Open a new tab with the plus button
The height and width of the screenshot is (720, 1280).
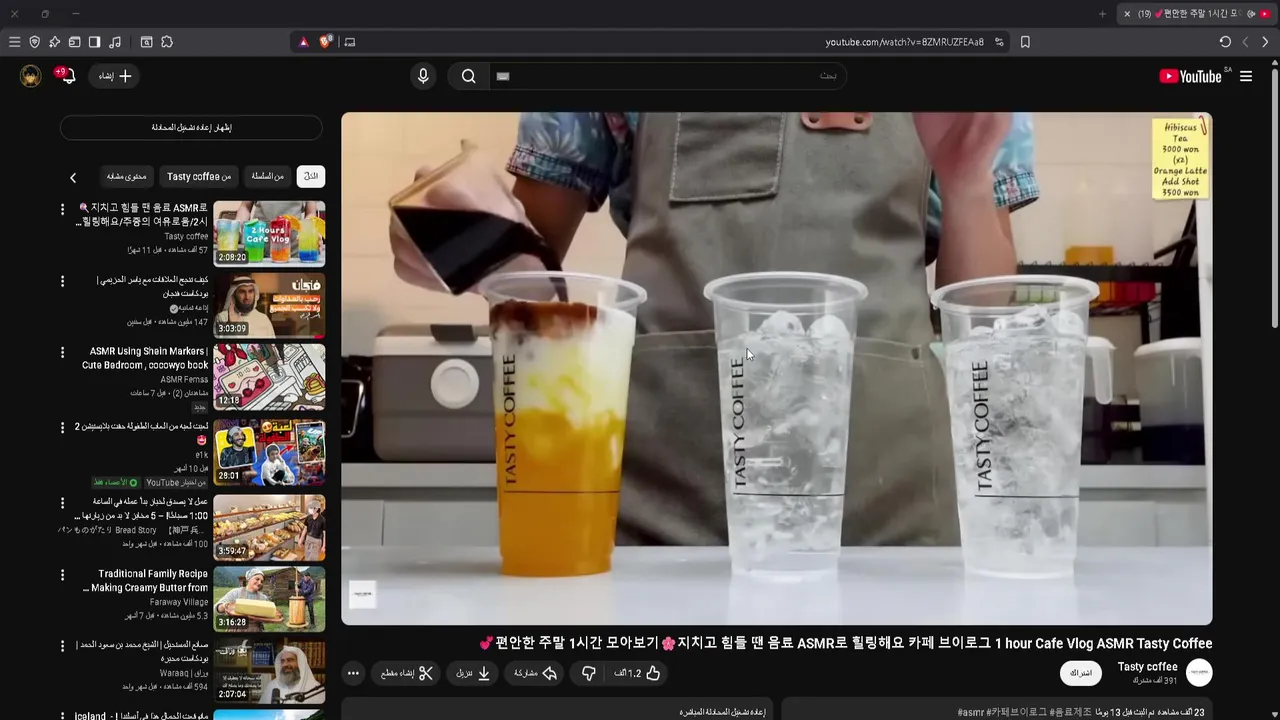pyautogui.click(x=1102, y=14)
